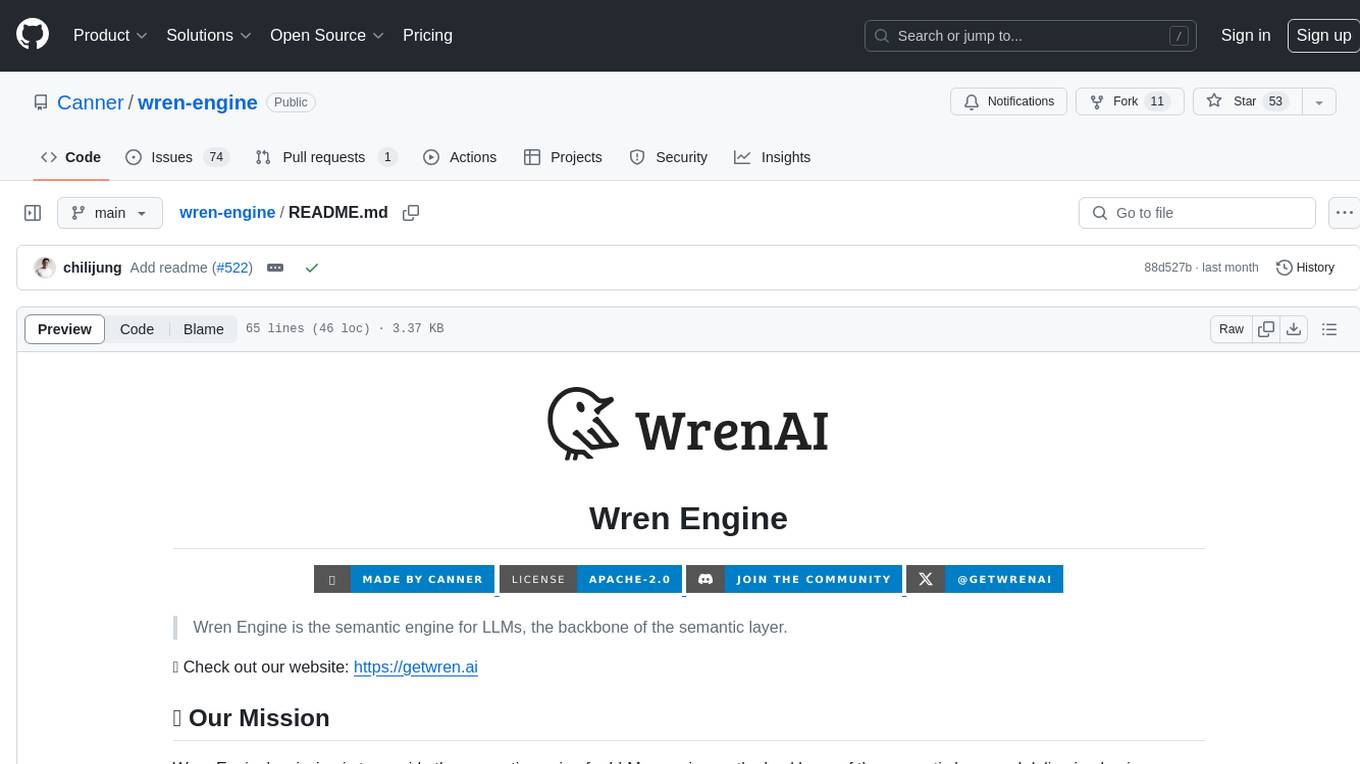Image resolution: width=1360 pixels, height=764 pixels.
Task: Click the Made by Canner badge
Action: 404,579
